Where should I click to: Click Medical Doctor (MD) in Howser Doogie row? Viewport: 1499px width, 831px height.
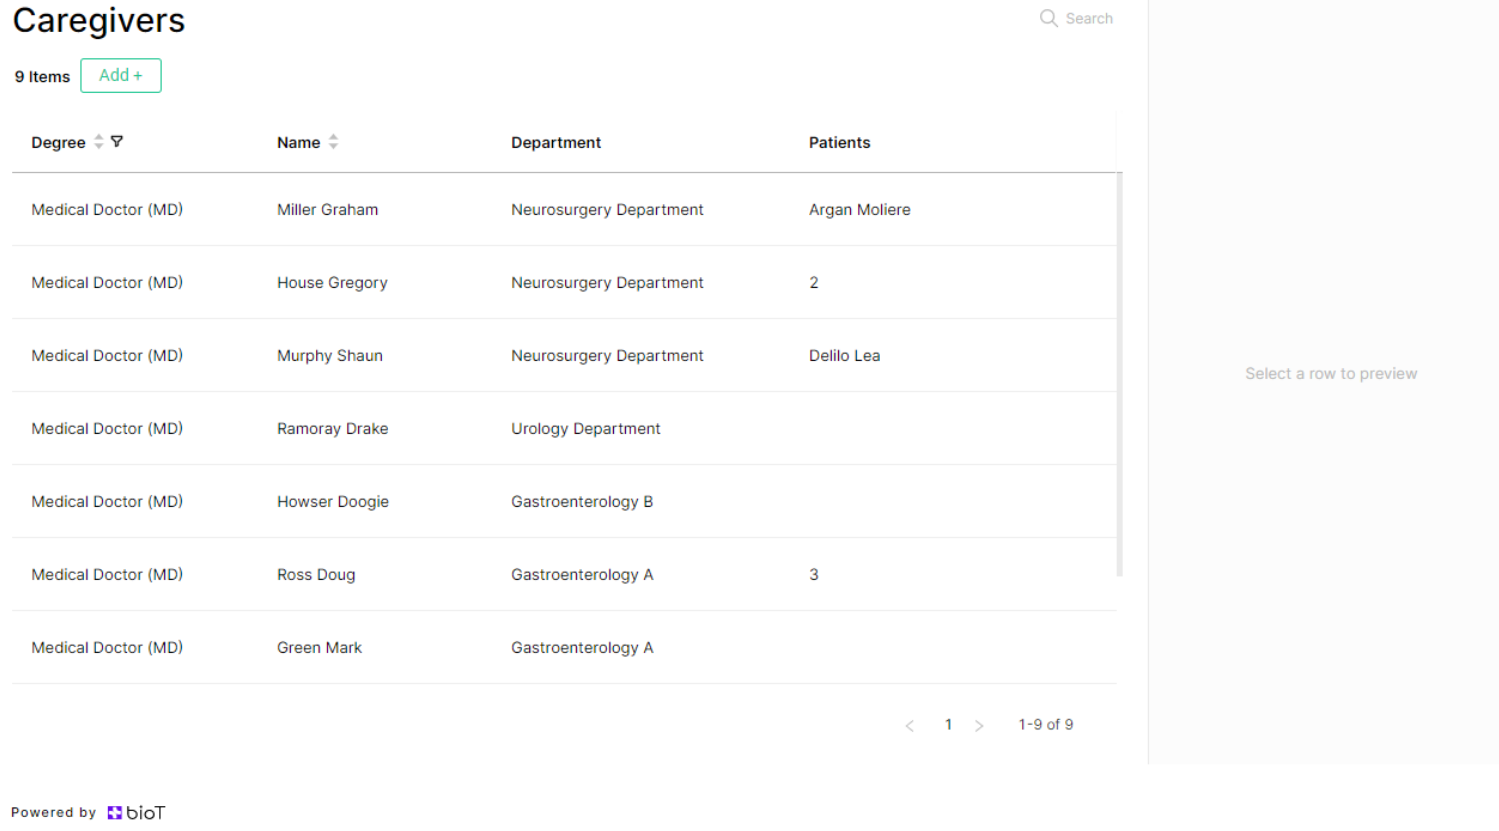107,502
